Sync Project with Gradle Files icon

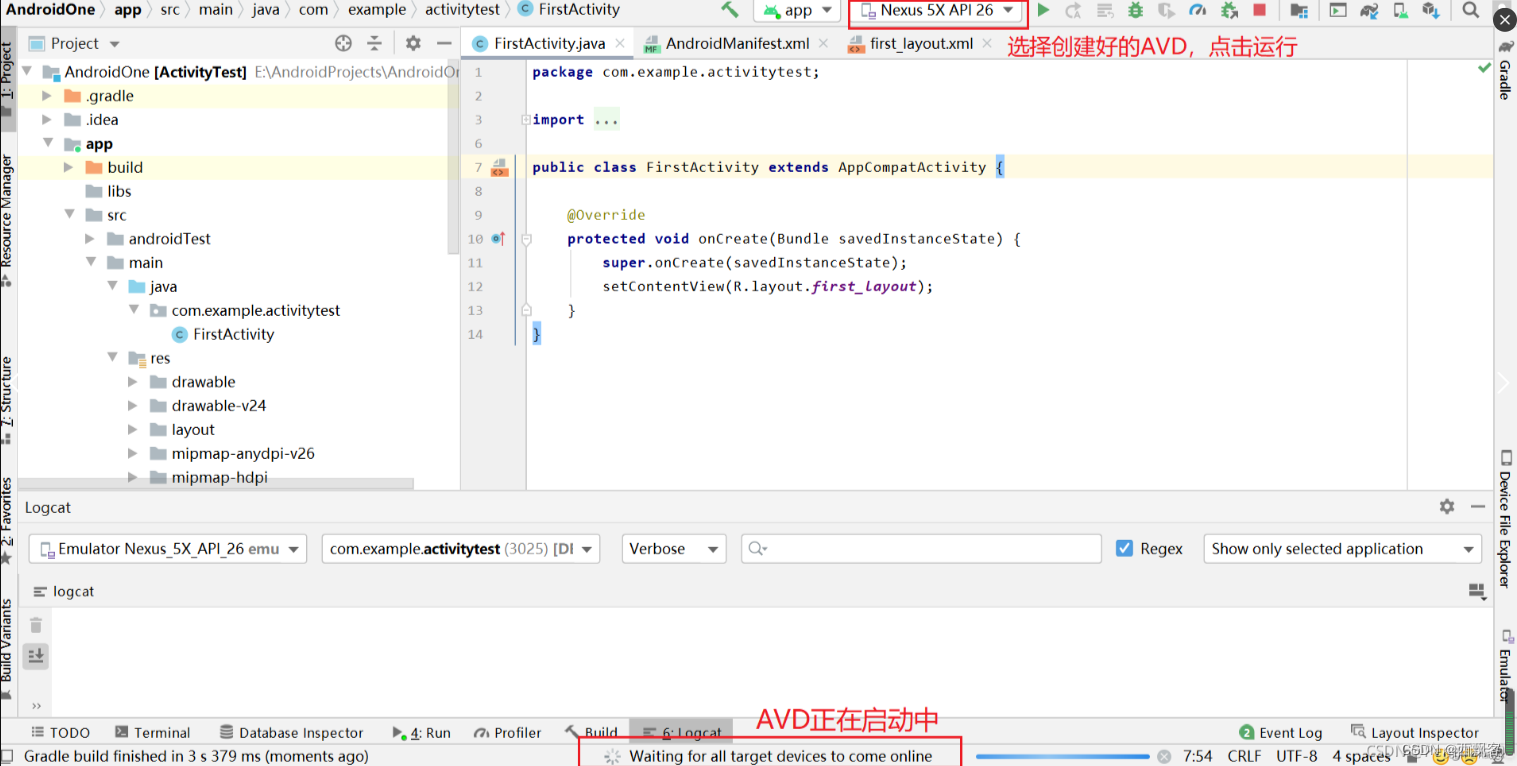(x=1369, y=10)
